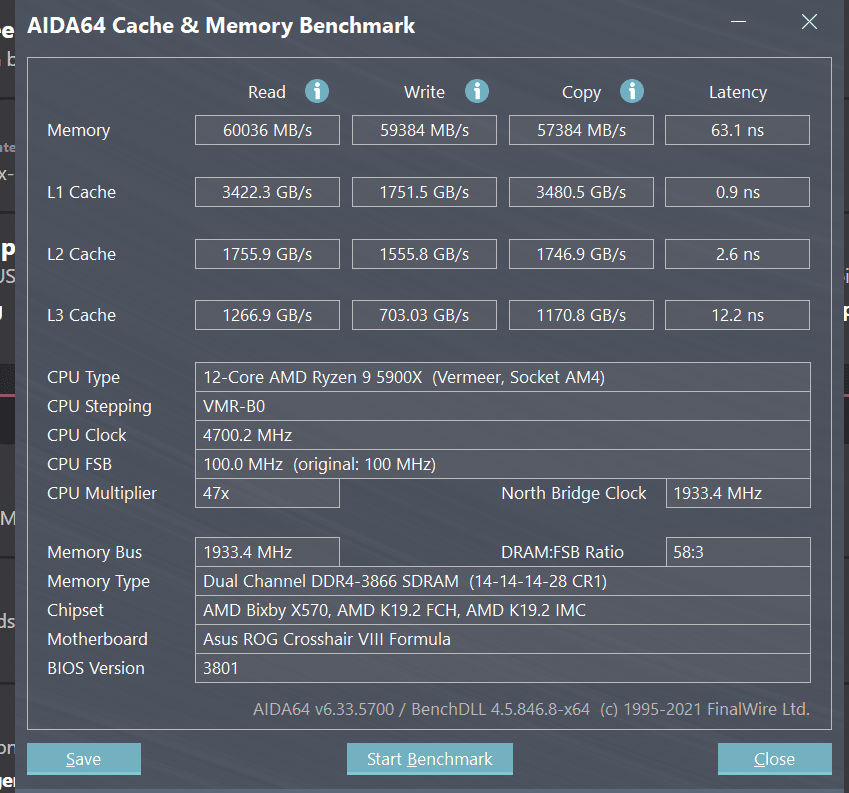Image resolution: width=849 pixels, height=793 pixels.
Task: Click the Read info icon
Action: (317, 91)
